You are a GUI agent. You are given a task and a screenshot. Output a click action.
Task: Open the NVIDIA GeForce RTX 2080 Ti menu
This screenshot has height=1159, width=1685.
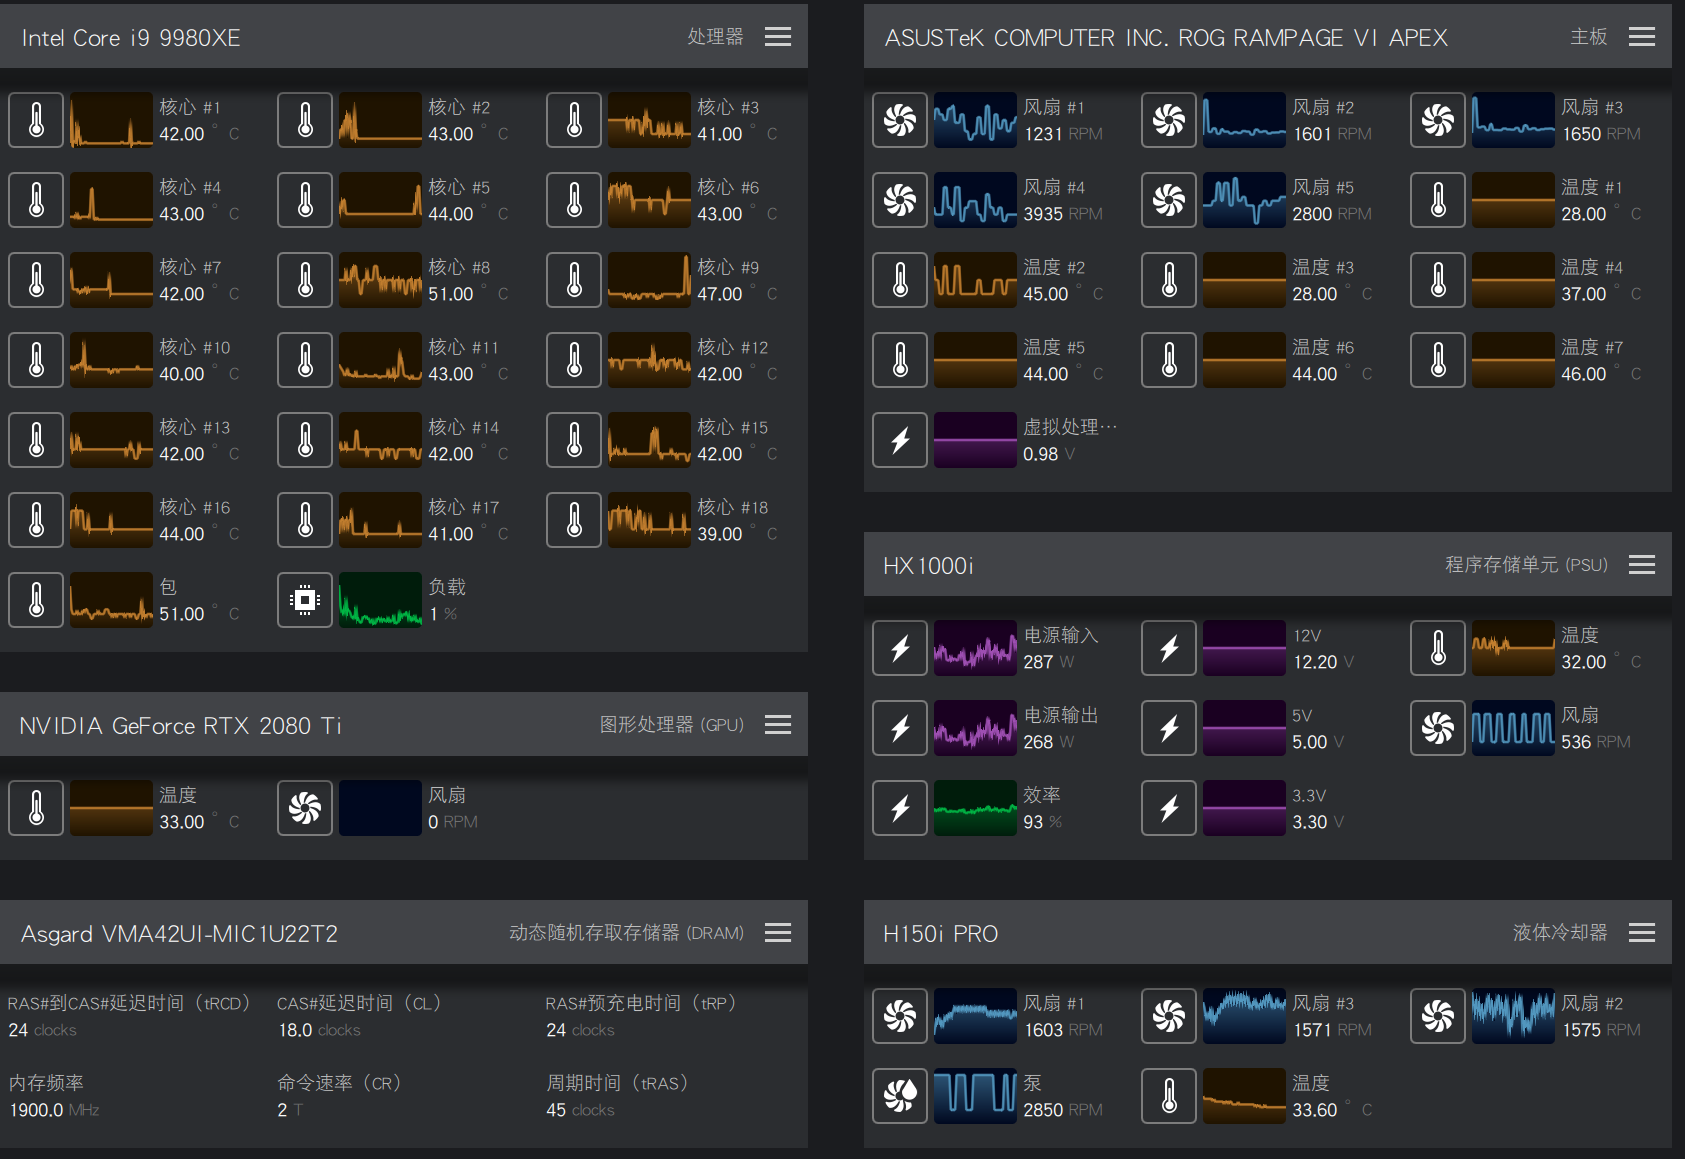[778, 725]
